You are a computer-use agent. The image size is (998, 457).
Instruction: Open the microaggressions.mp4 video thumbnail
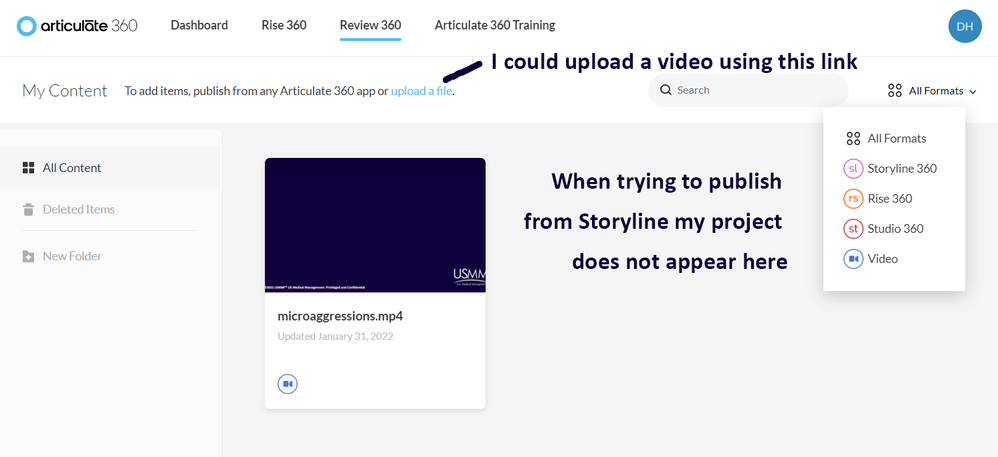[x=375, y=225]
